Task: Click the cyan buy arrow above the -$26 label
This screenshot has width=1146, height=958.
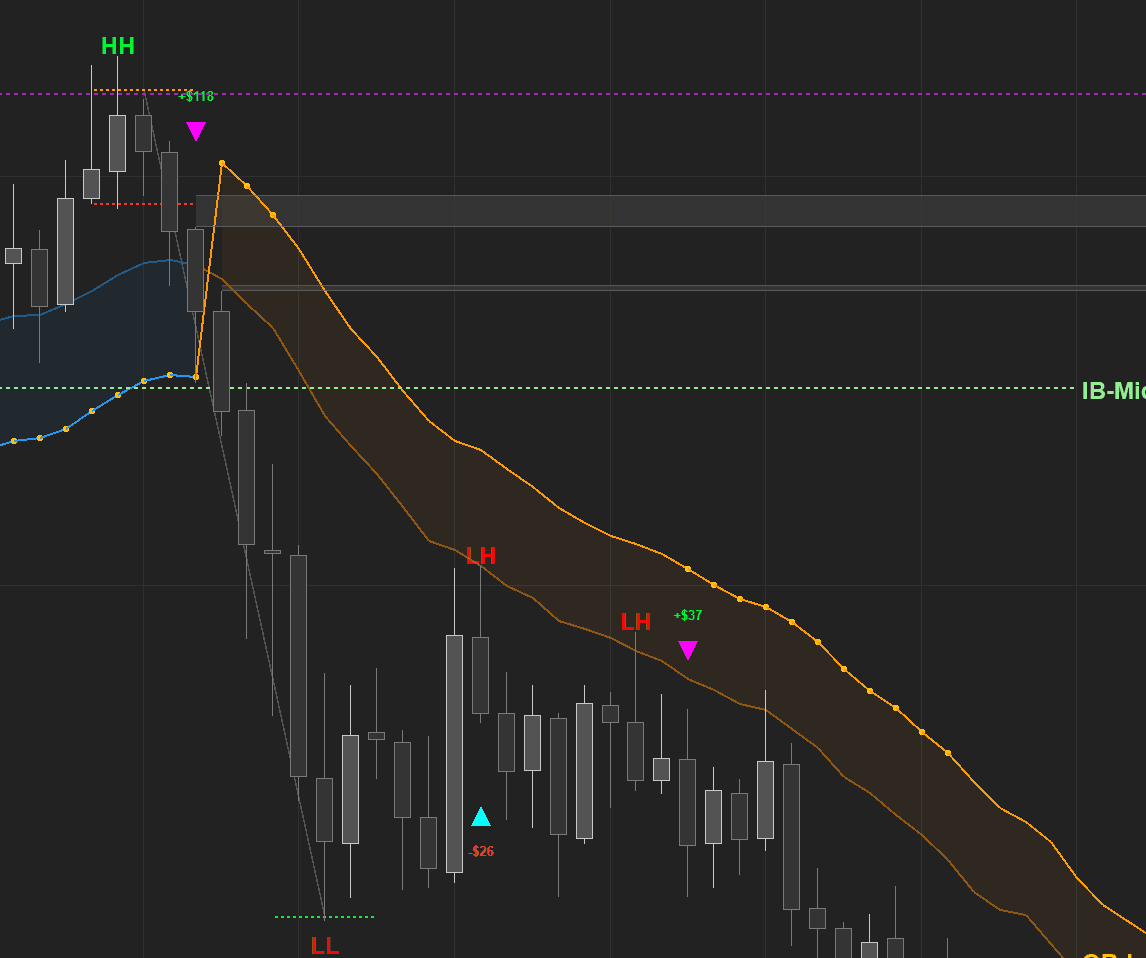Action: (x=480, y=817)
